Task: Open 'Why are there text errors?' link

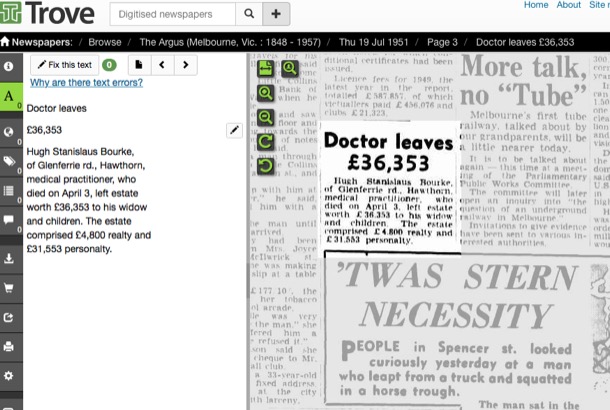Action: (x=86, y=83)
